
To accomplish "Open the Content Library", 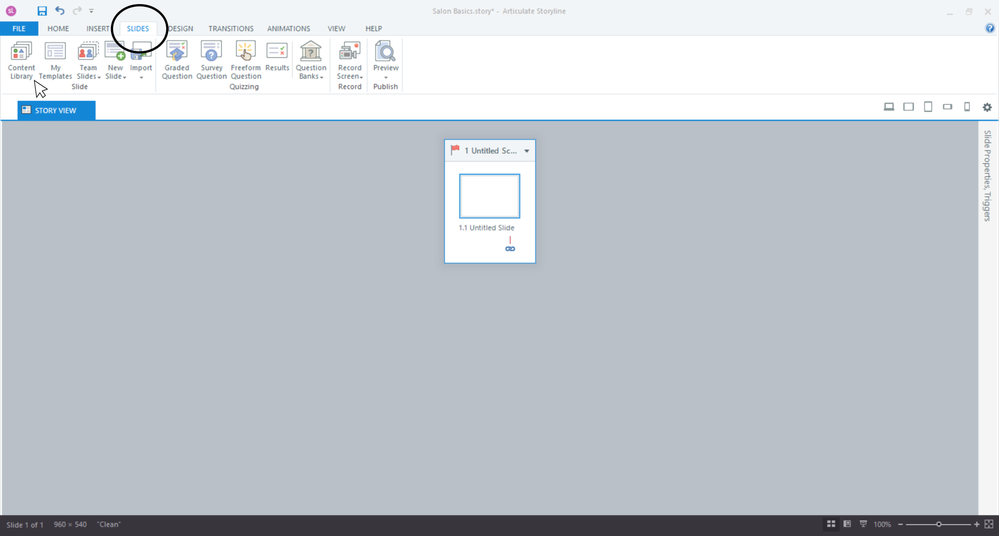I will click(x=21, y=61).
